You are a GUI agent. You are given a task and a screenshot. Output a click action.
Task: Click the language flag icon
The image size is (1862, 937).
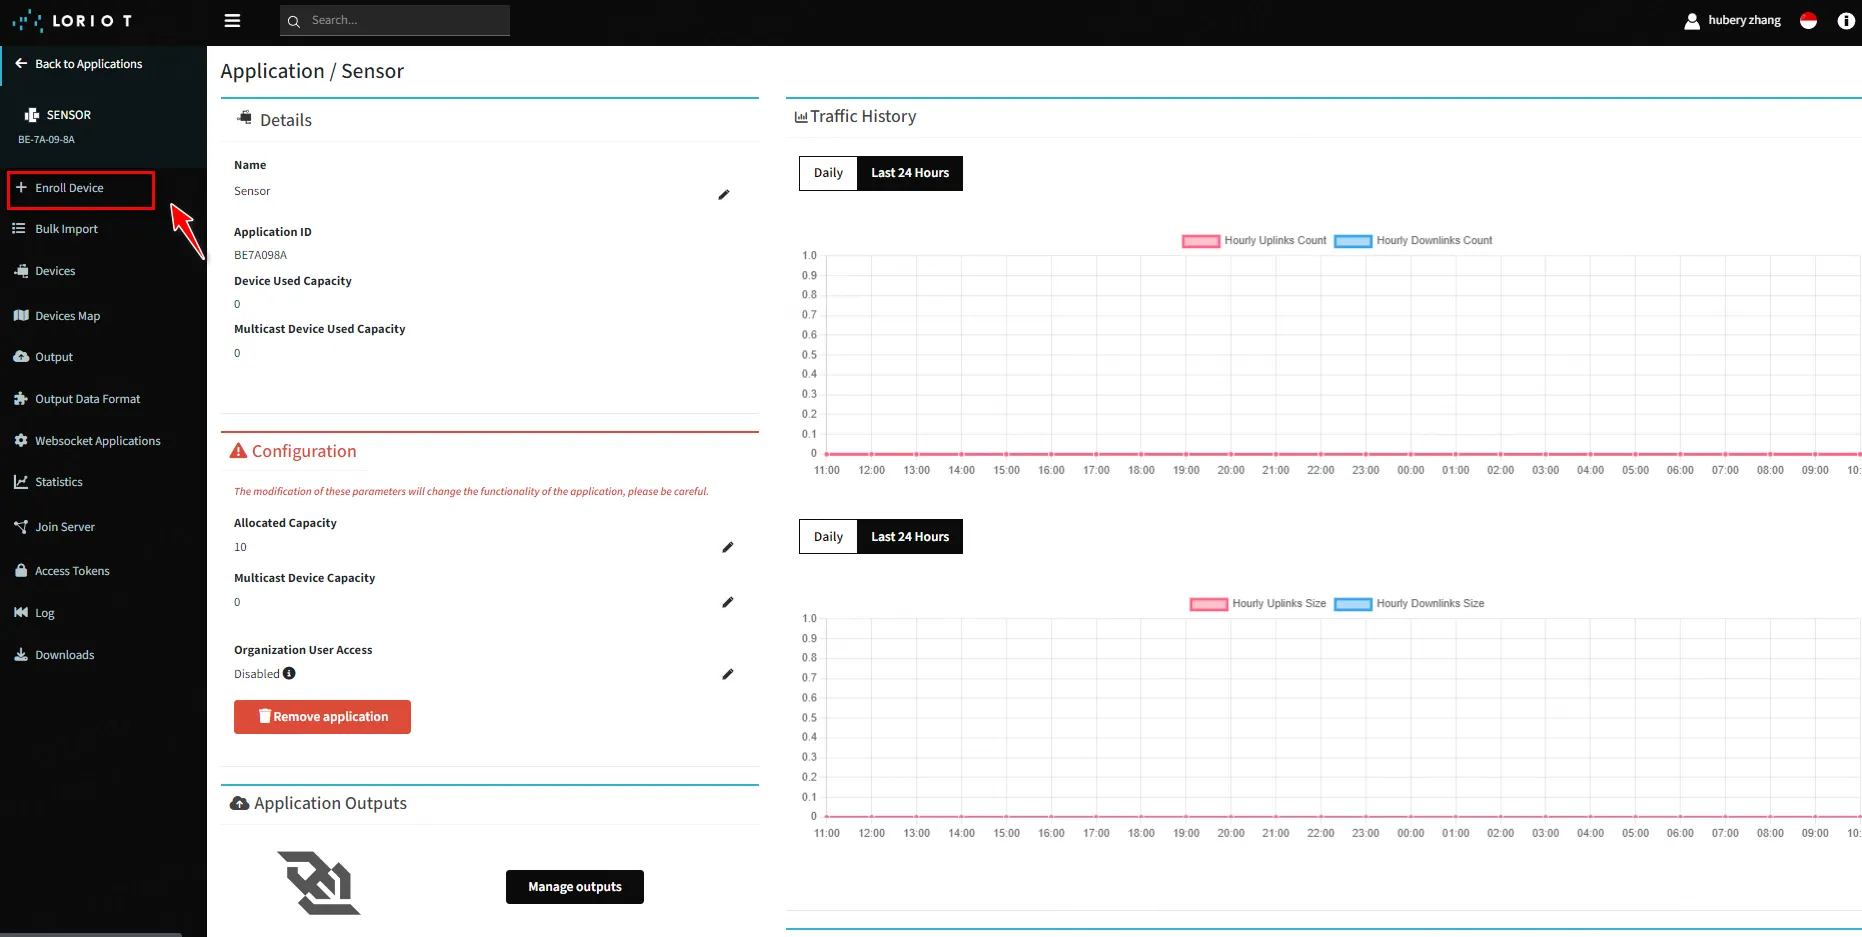(1808, 21)
